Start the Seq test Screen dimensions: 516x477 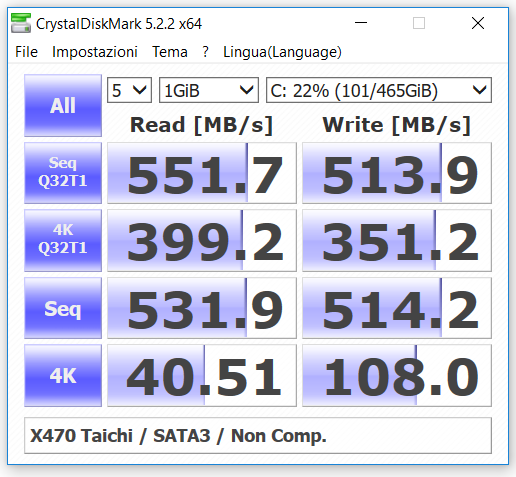[x=63, y=308]
